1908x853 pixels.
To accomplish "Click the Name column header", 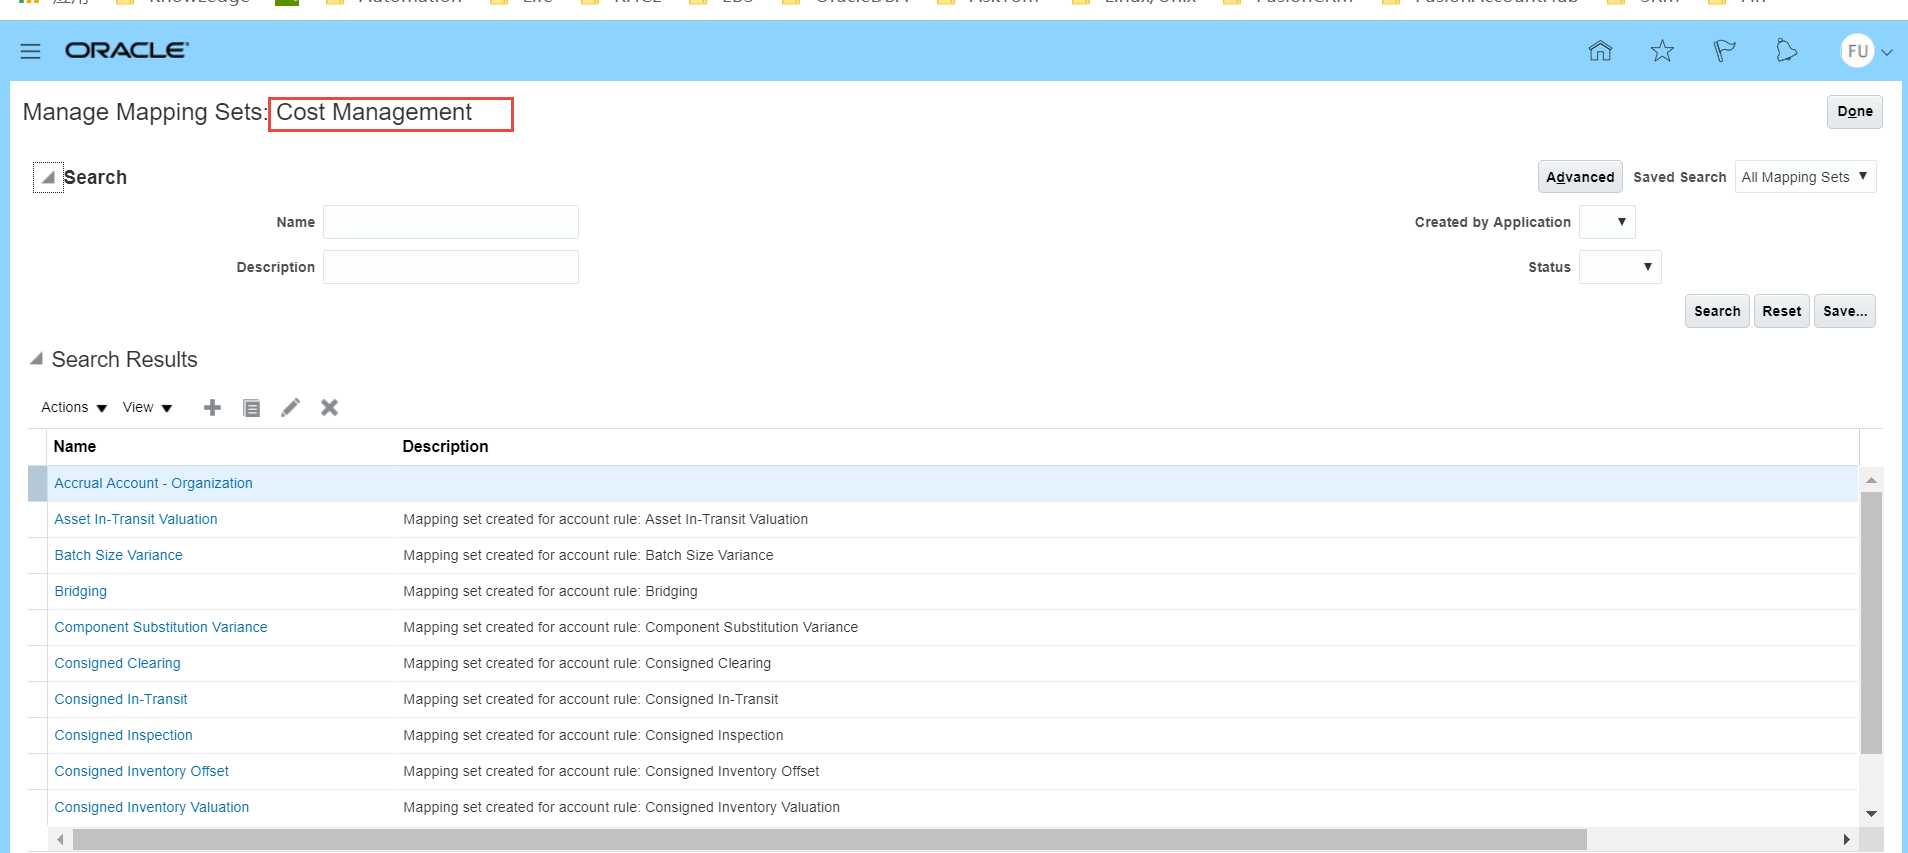I will pyautogui.click(x=75, y=446).
